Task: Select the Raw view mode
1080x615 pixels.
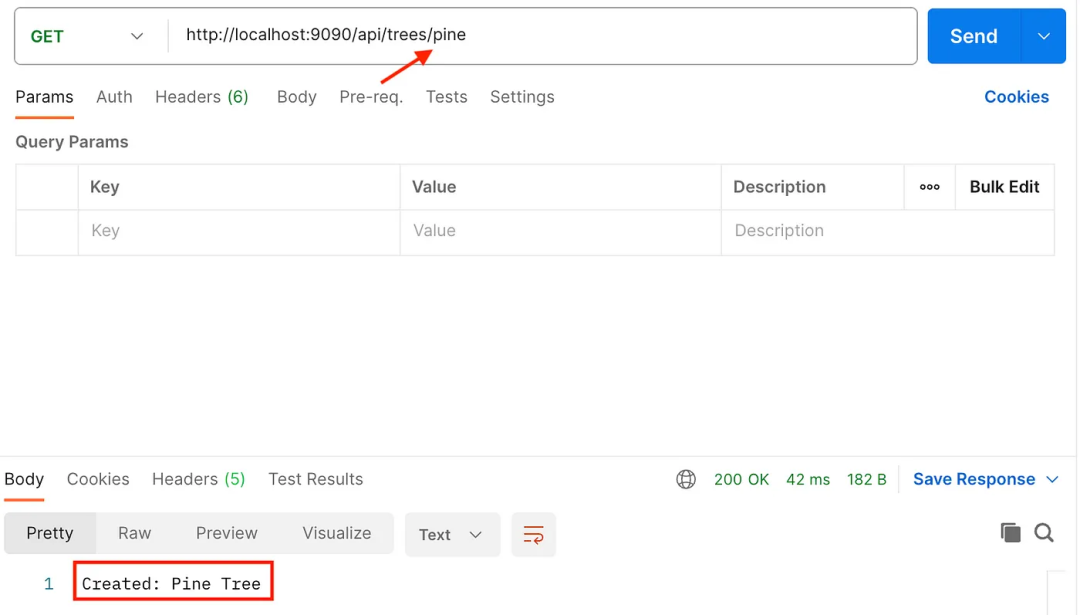Action: point(134,533)
